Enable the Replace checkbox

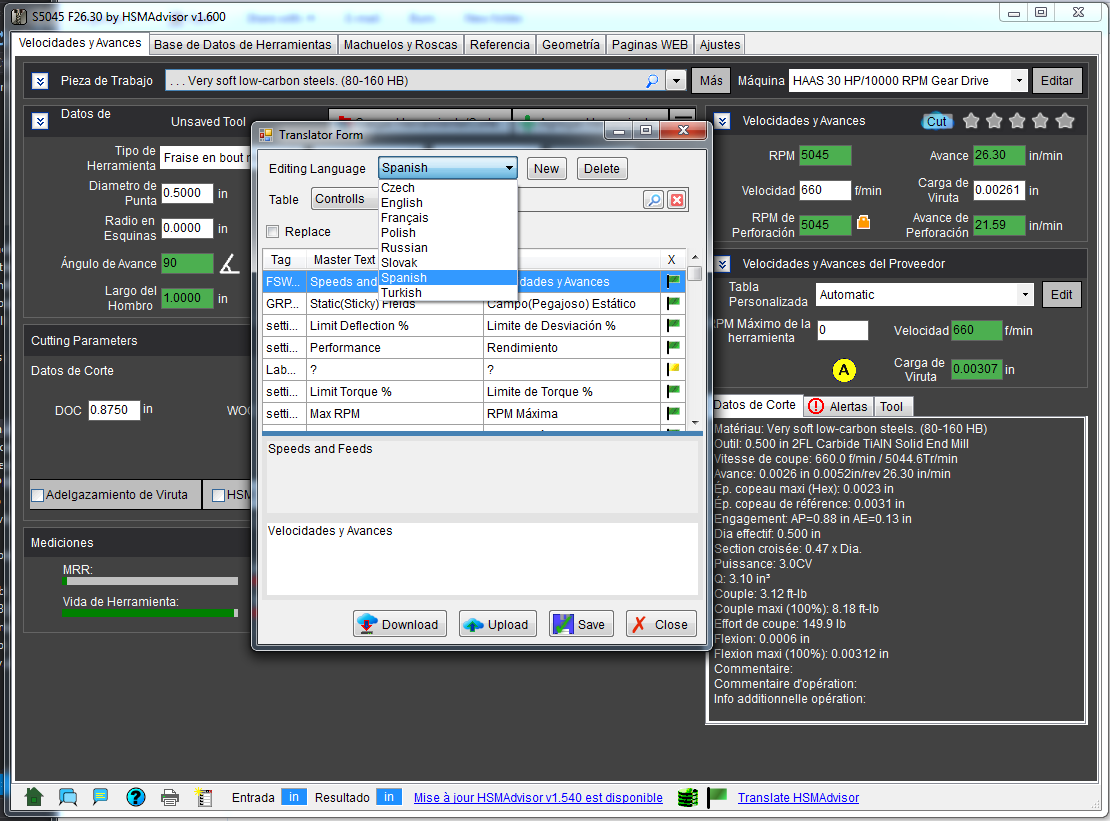[x=273, y=232]
